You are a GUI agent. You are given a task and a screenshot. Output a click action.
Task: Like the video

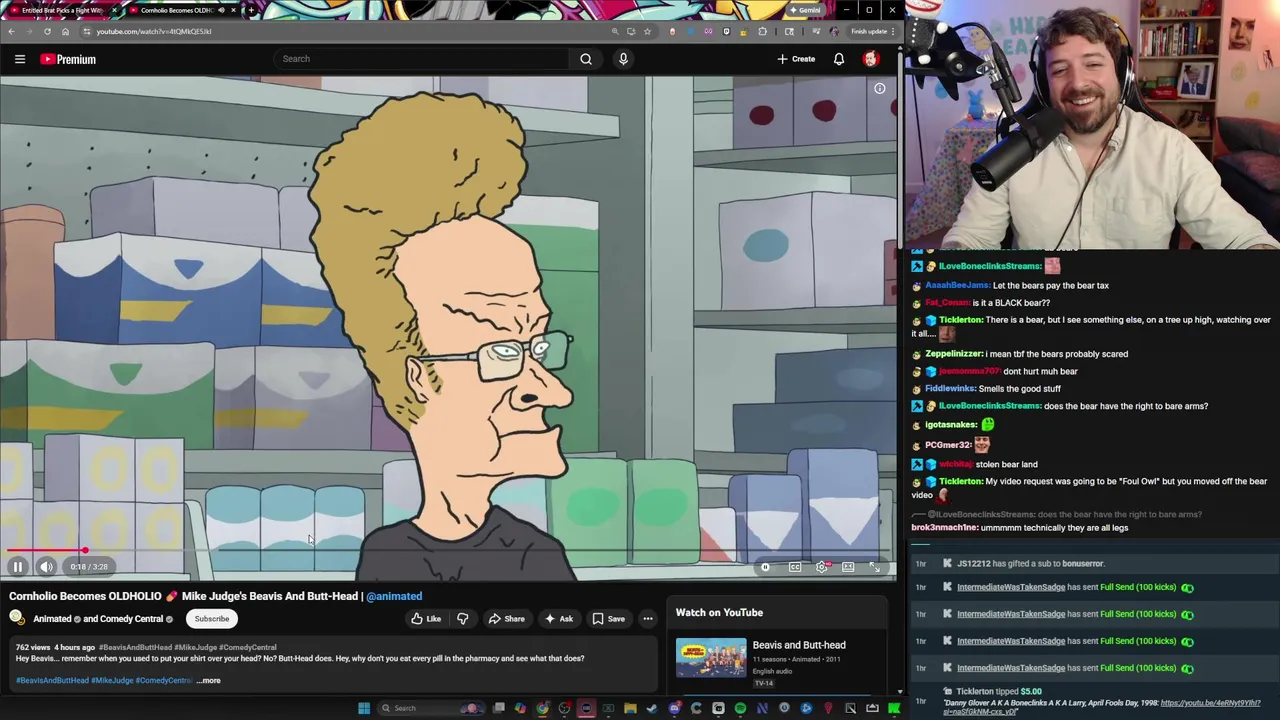click(426, 619)
